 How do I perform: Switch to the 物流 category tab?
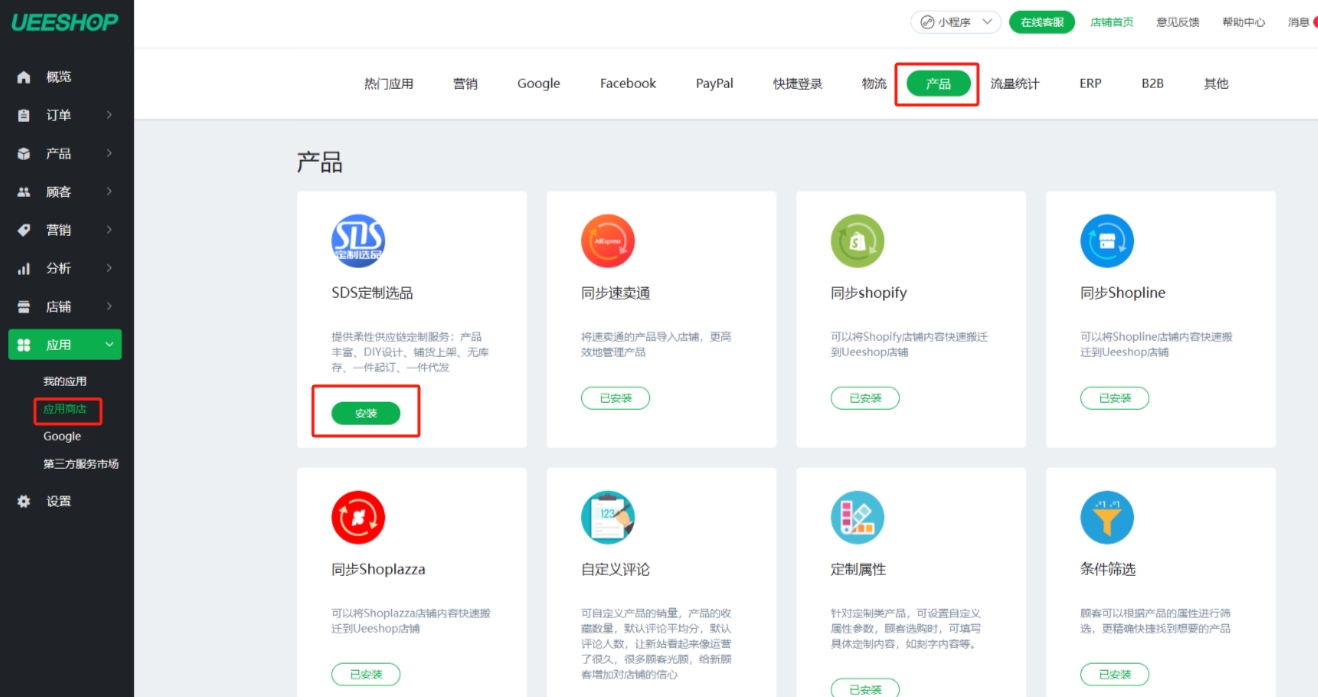(874, 84)
